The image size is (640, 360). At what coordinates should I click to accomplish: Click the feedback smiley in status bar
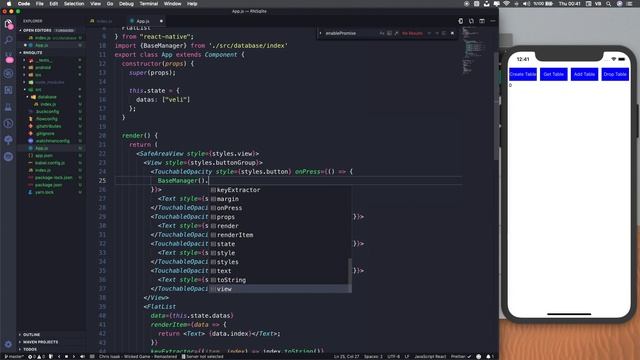(479, 357)
